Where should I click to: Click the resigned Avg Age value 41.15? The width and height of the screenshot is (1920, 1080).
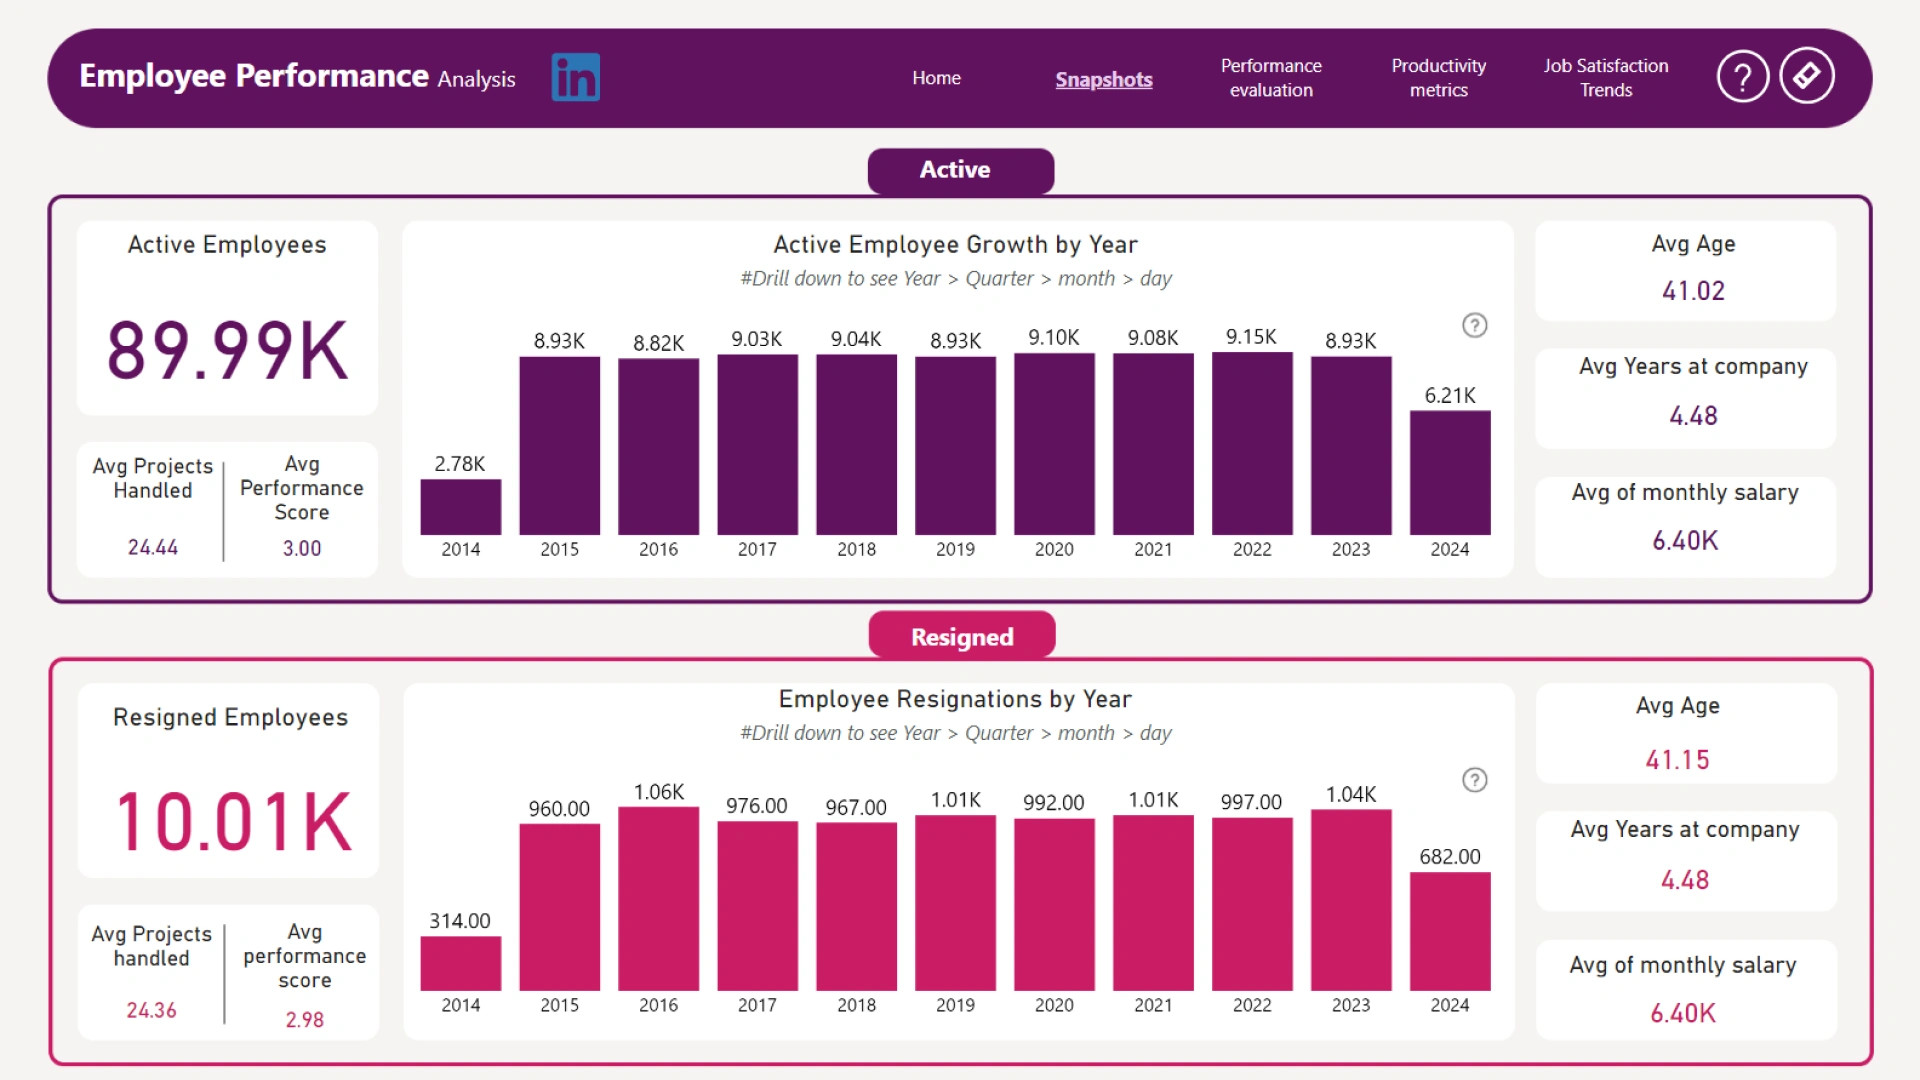click(x=1677, y=760)
